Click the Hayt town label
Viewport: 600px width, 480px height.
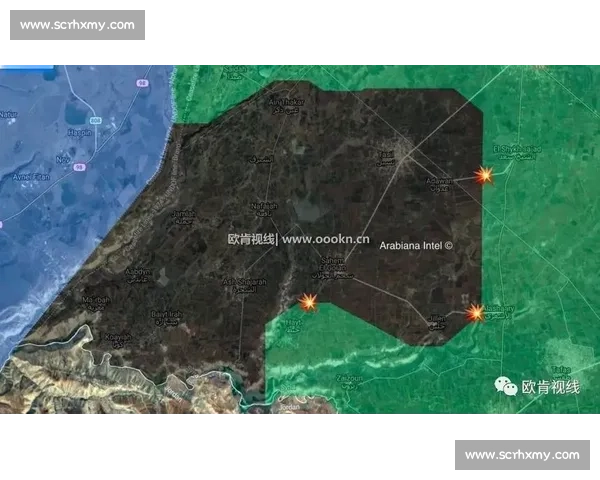294,327
